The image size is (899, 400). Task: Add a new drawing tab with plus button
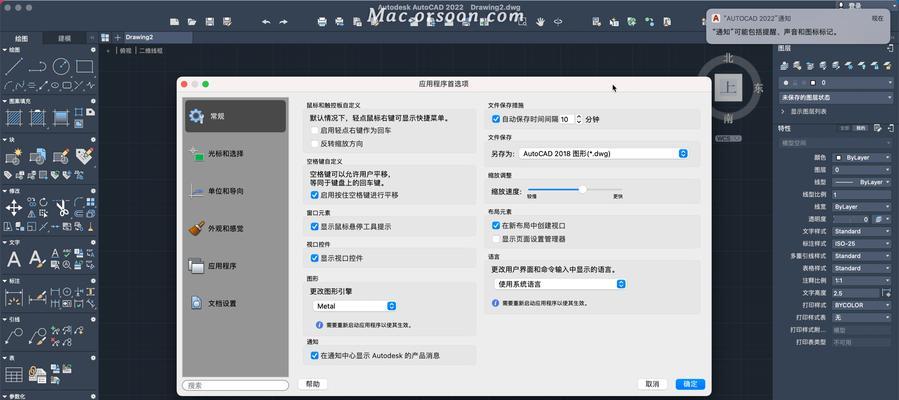[118, 38]
